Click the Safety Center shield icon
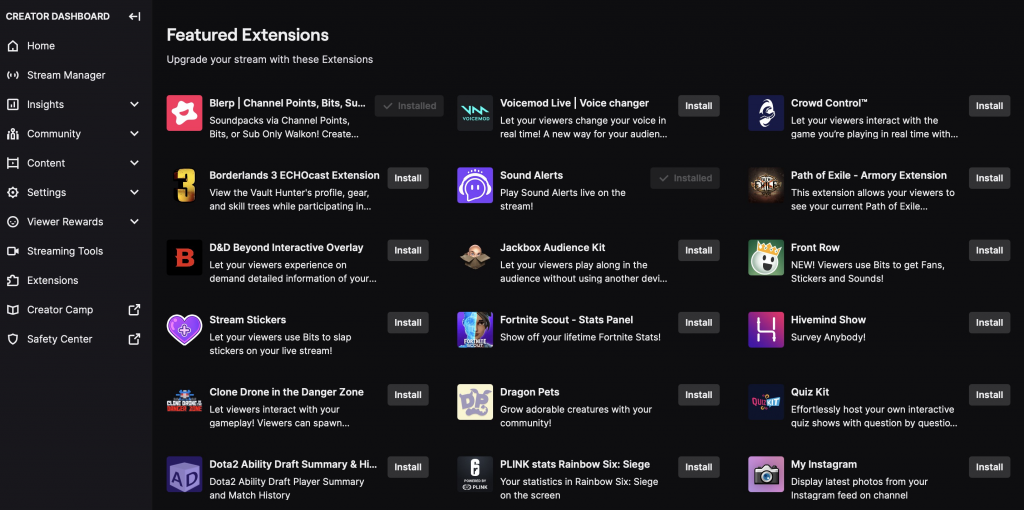The width and height of the screenshot is (1024, 510). click(x=12, y=340)
